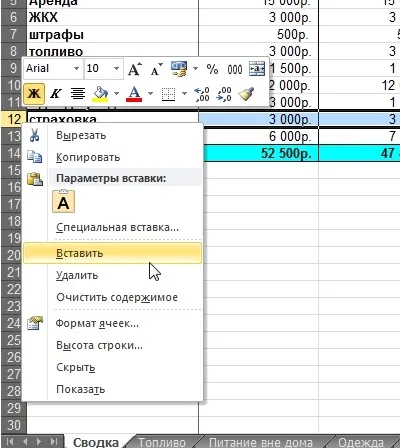The height and width of the screenshot is (448, 400).
Task: Choose Скрыть to hide row
Action: (x=112, y=367)
